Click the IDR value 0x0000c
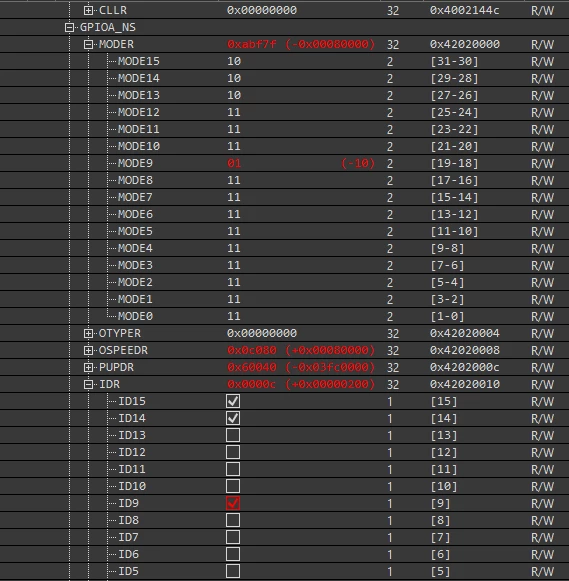Image resolution: width=569 pixels, height=581 pixels. pos(252,385)
